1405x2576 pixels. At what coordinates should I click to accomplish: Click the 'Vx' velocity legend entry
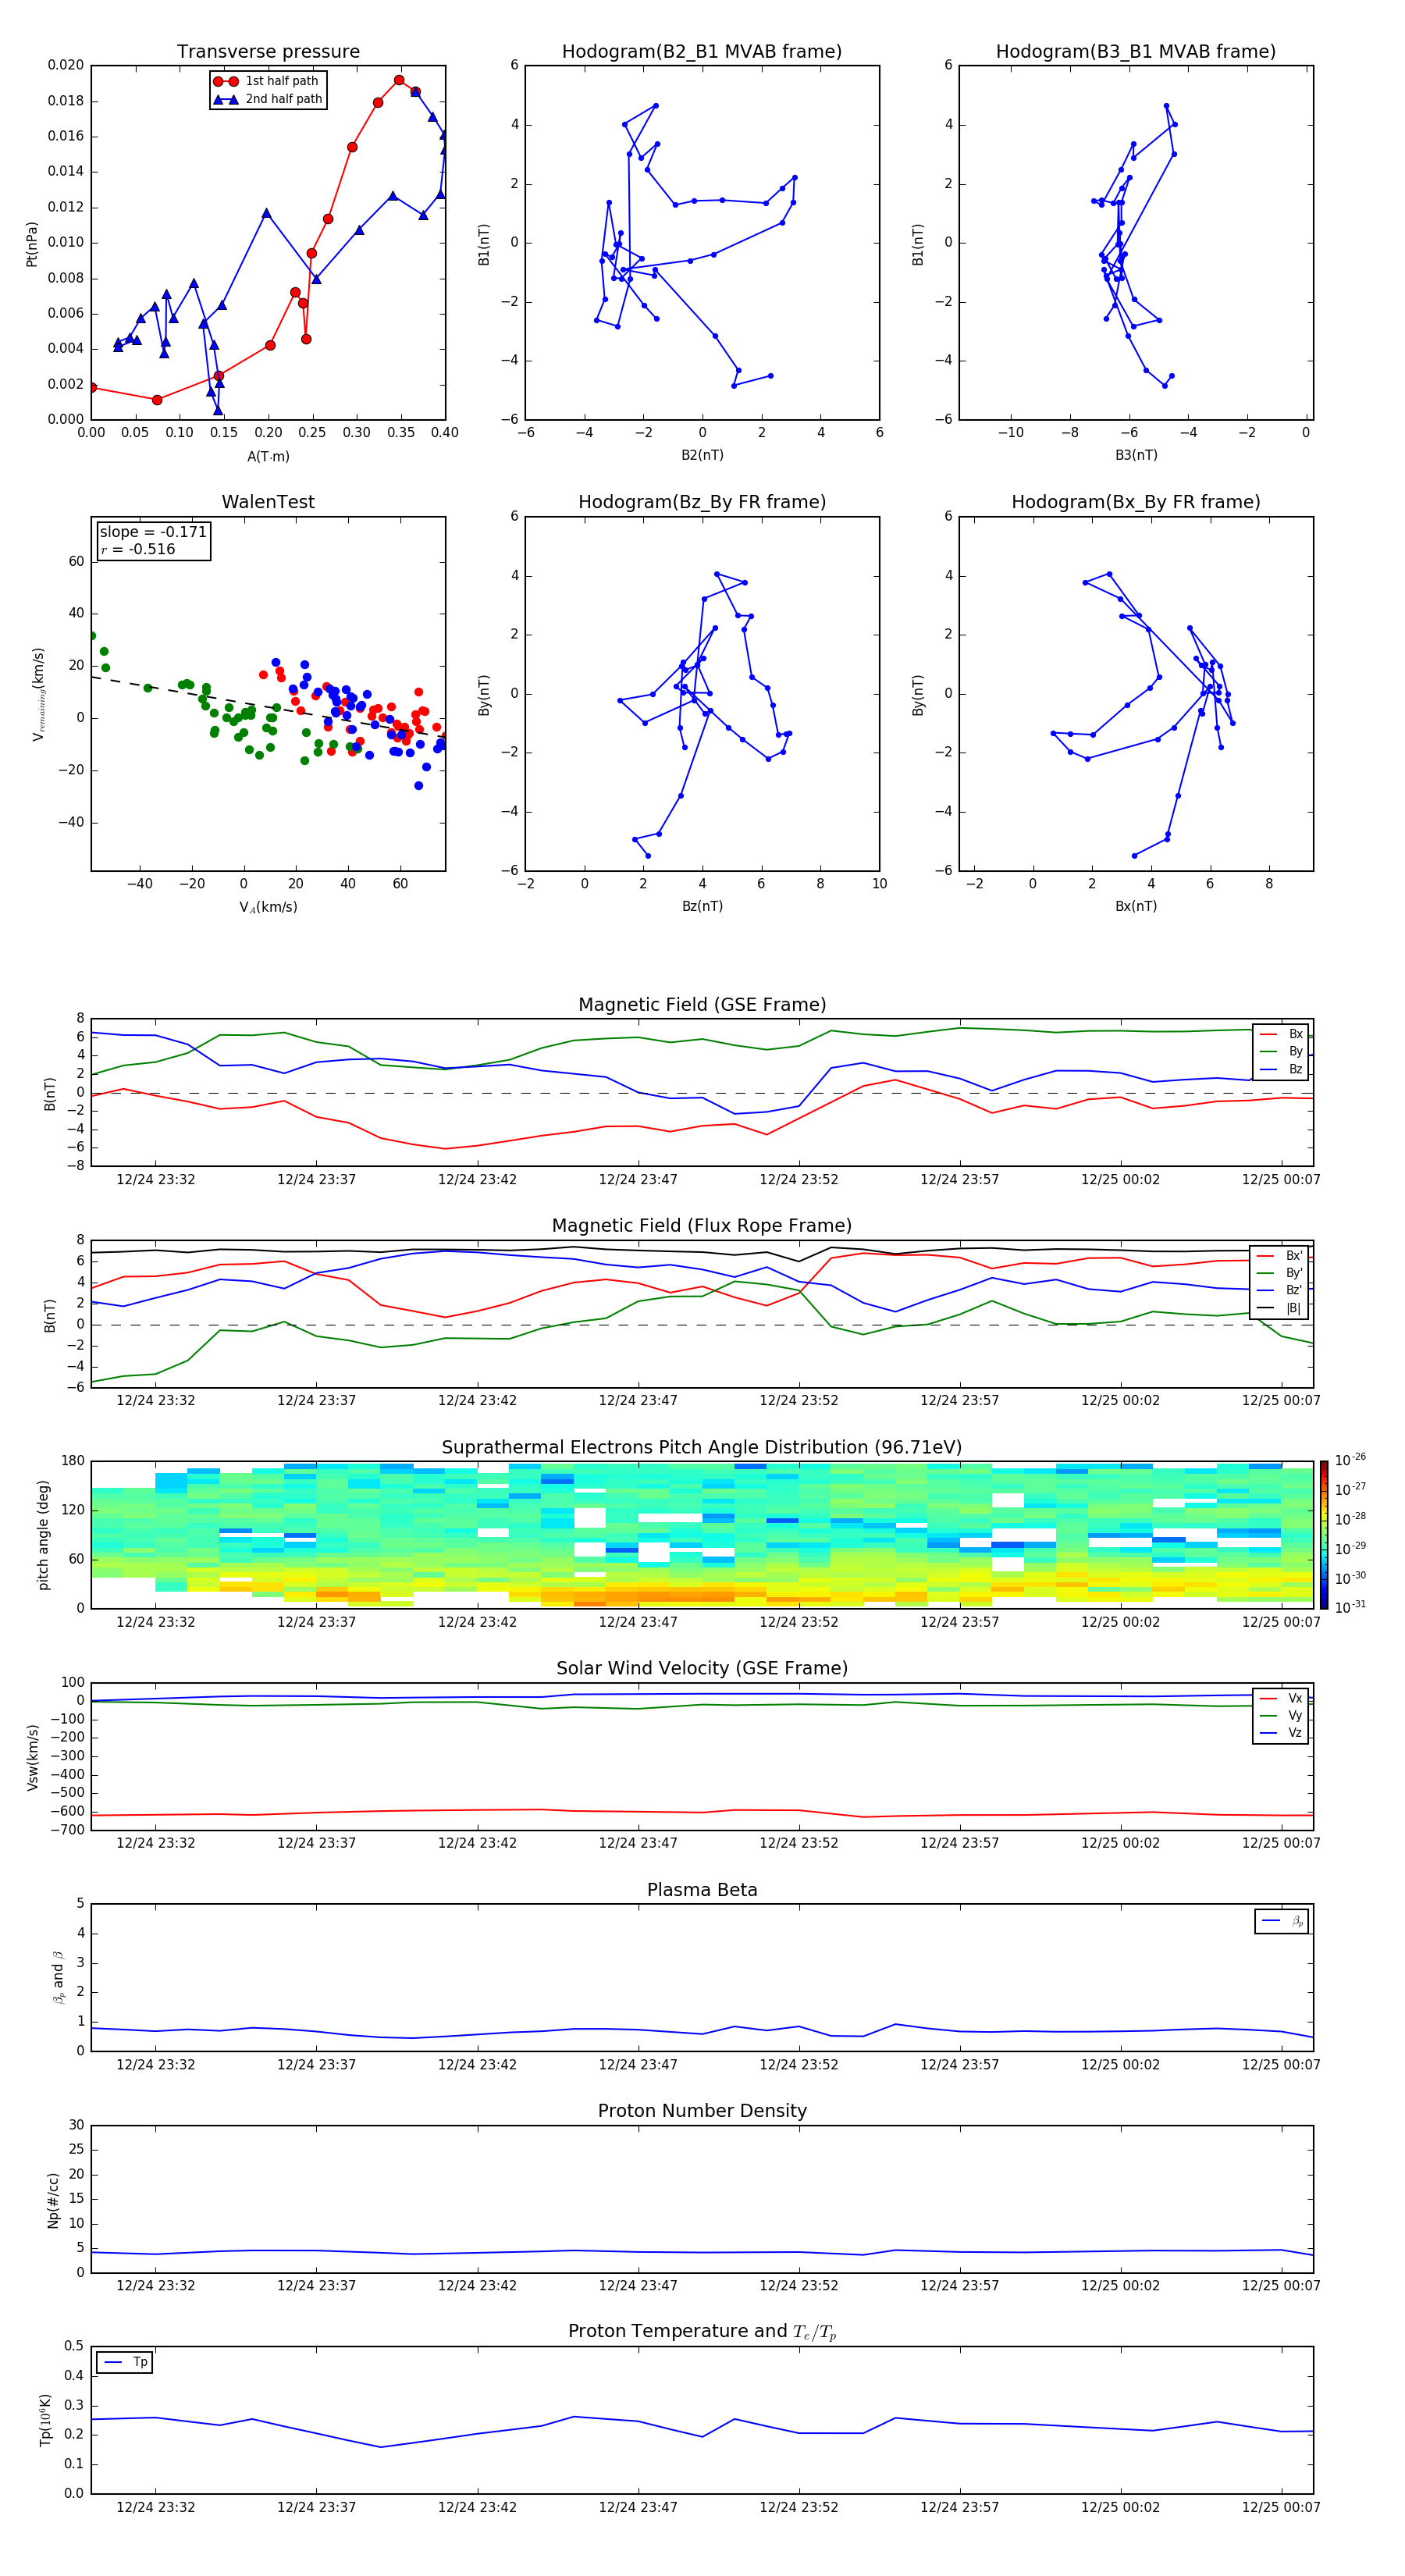[x=1281, y=1698]
